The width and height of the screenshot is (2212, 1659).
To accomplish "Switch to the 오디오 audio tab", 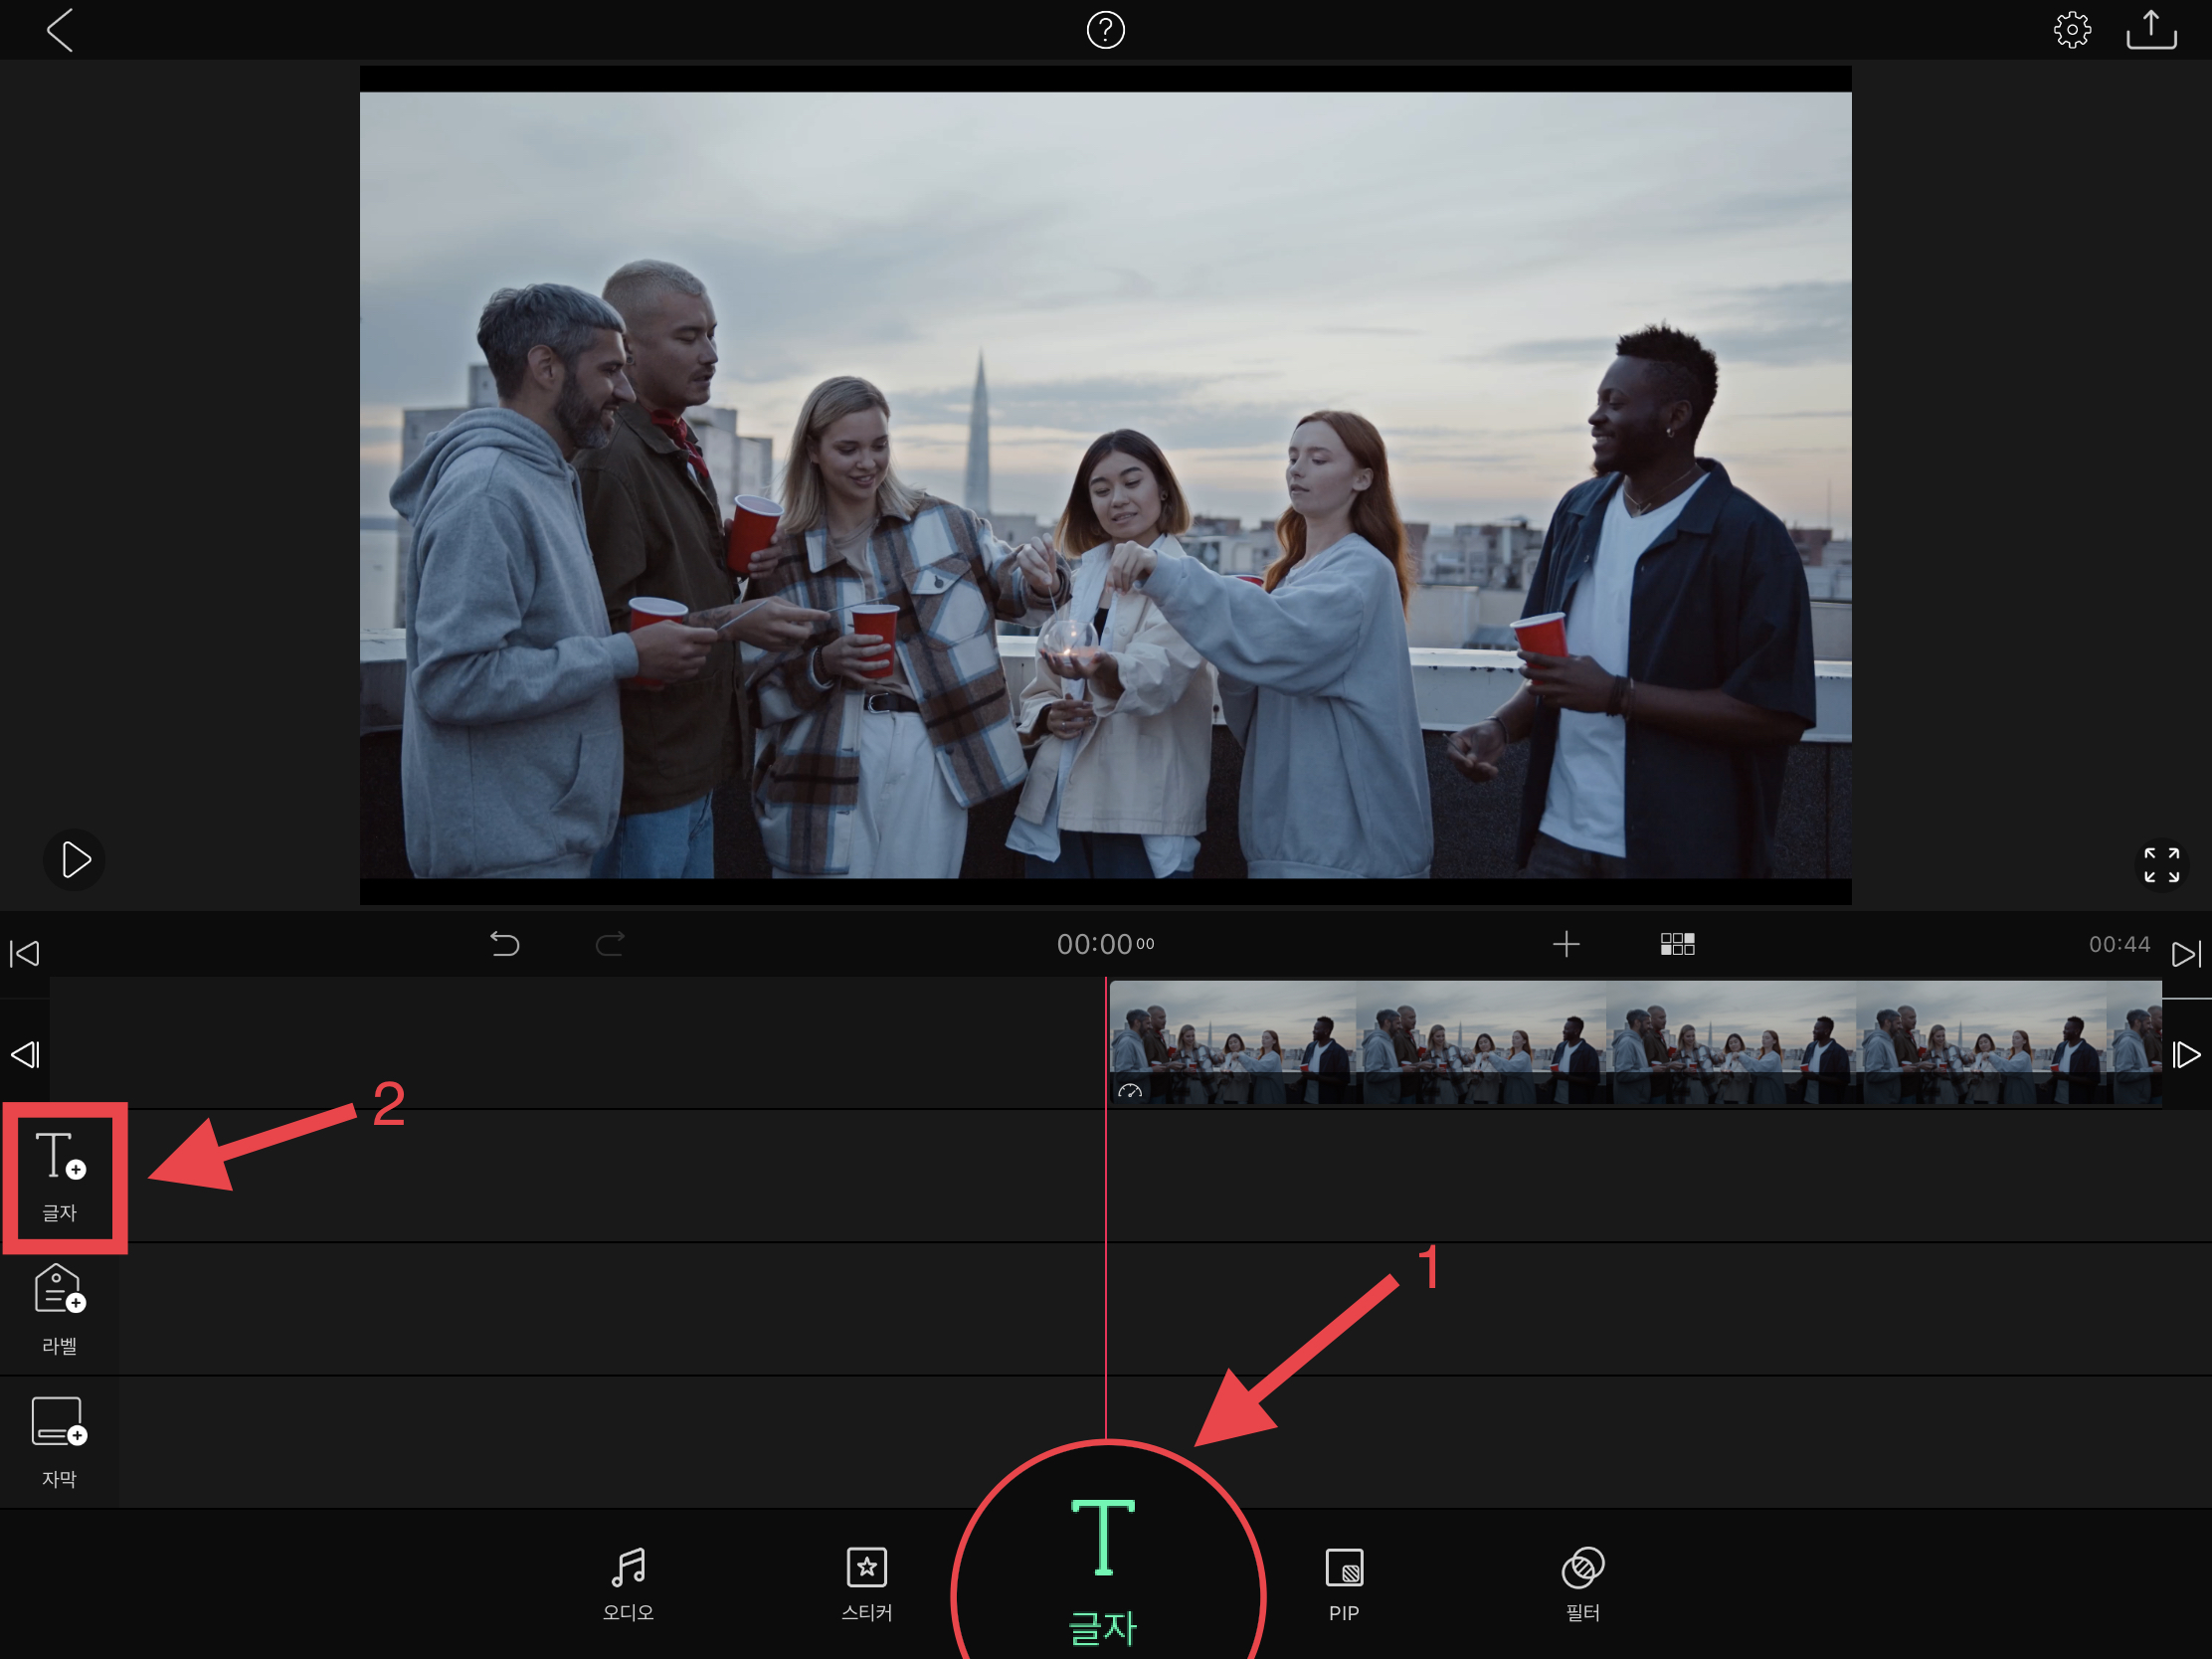I will coord(628,1583).
